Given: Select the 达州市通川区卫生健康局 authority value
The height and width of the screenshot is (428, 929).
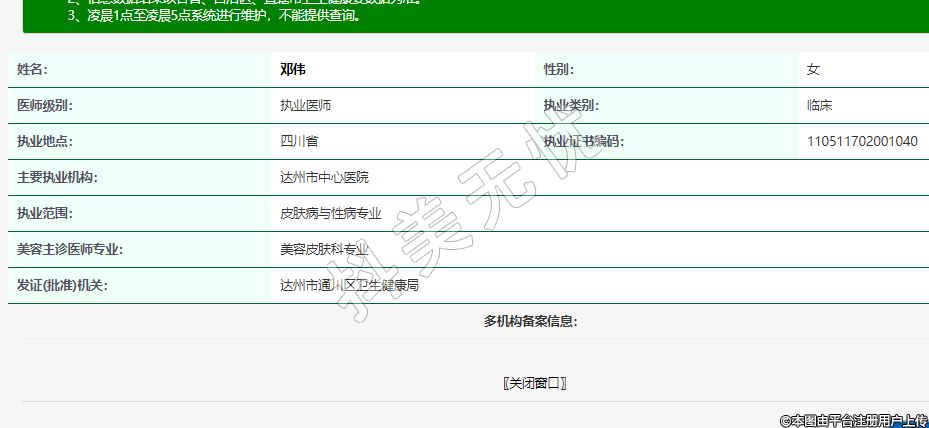Looking at the screenshot, I should click(x=350, y=285).
